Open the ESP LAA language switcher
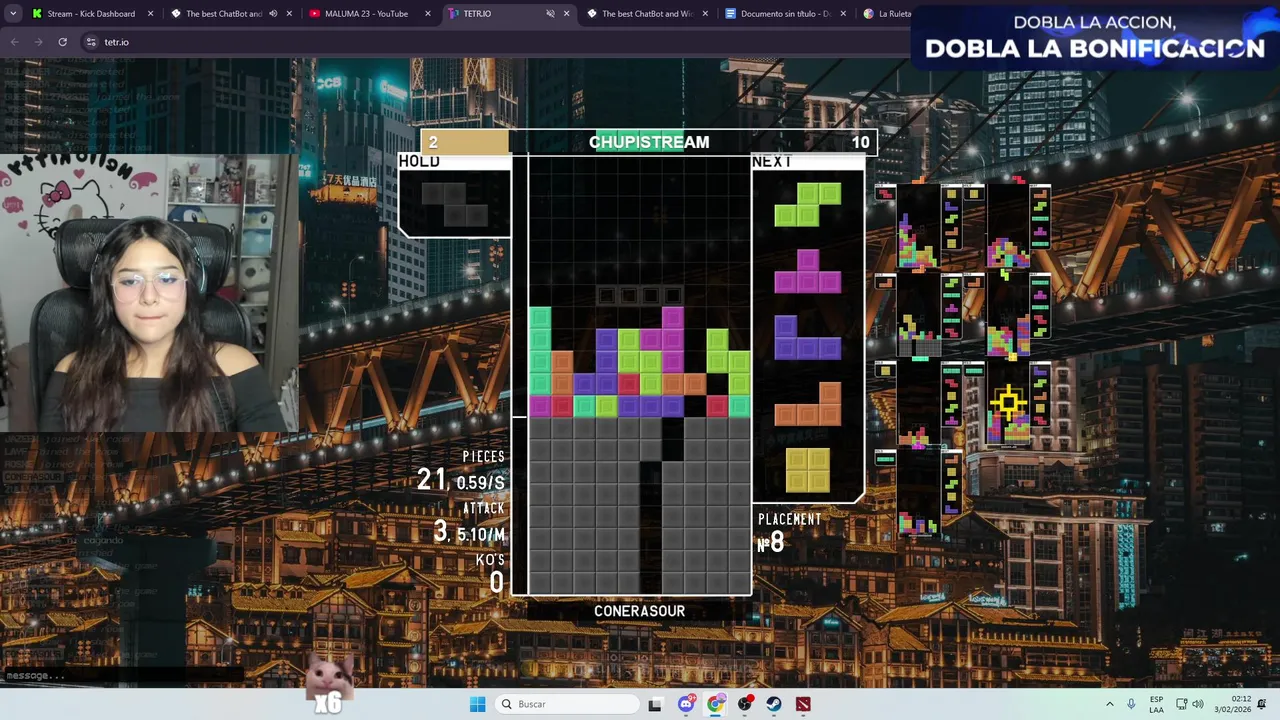 (1157, 704)
